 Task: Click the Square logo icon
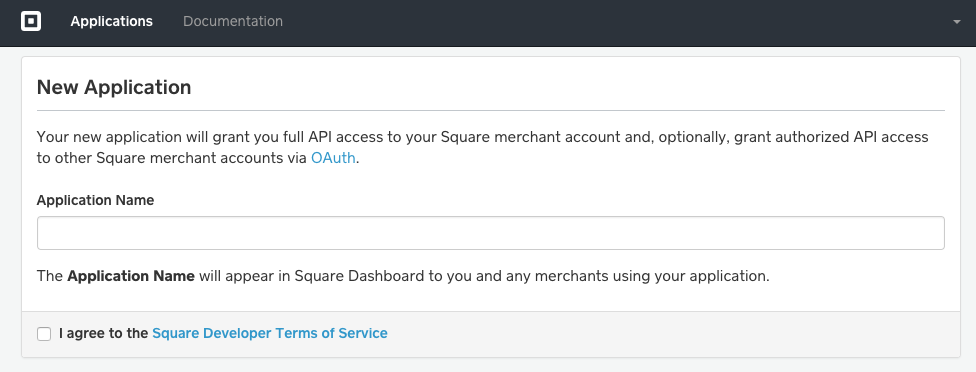[x=30, y=21]
